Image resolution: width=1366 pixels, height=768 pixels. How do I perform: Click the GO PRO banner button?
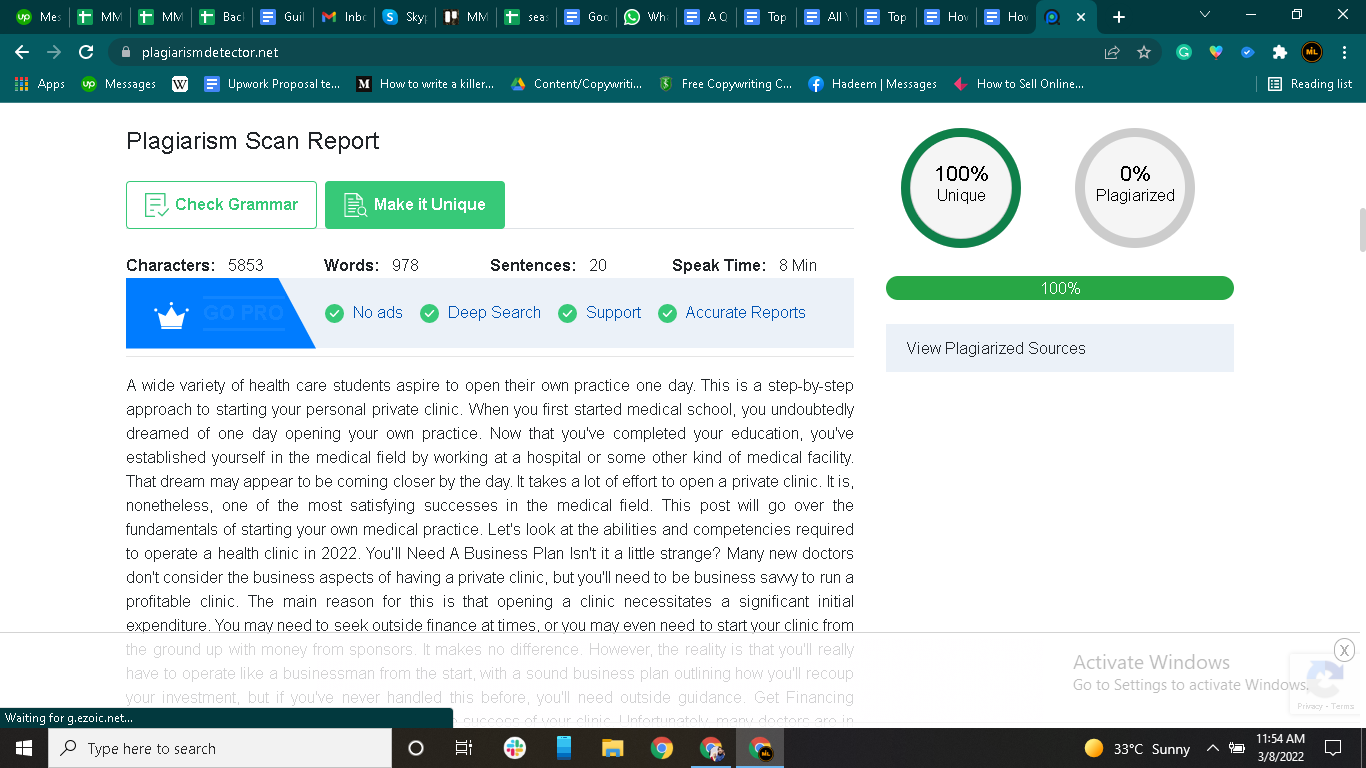coord(244,314)
